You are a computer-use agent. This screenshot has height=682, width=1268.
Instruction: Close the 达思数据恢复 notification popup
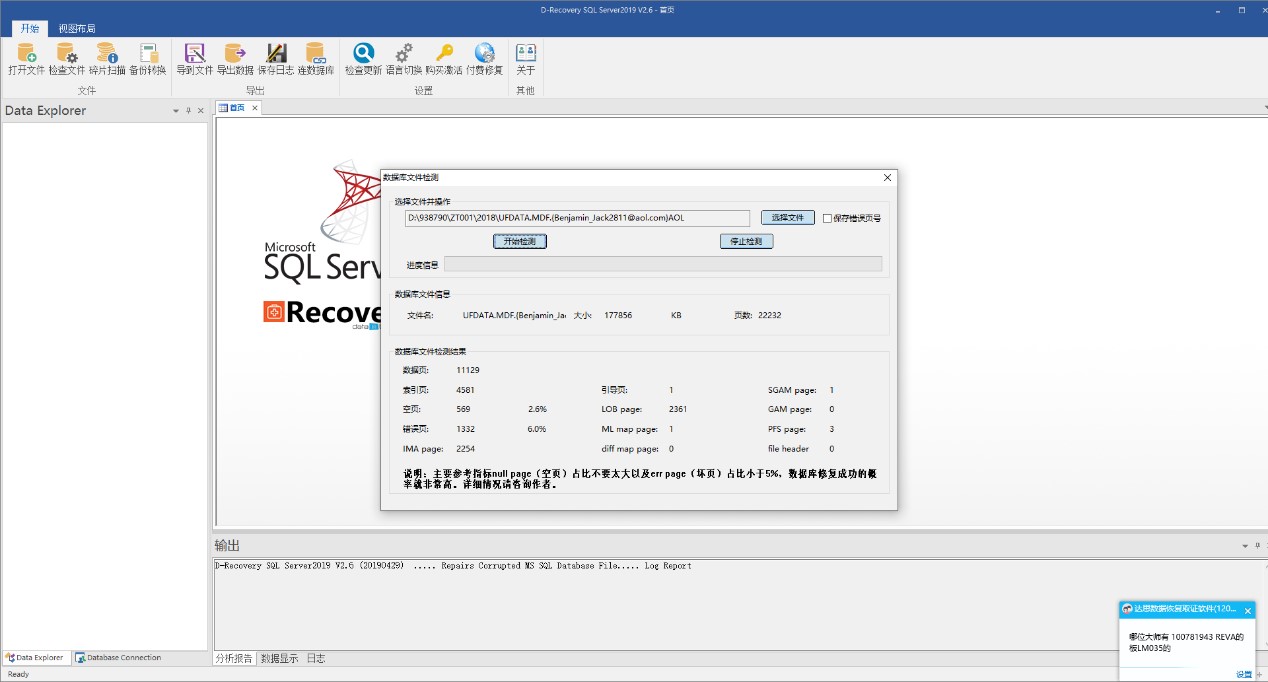coord(1248,610)
